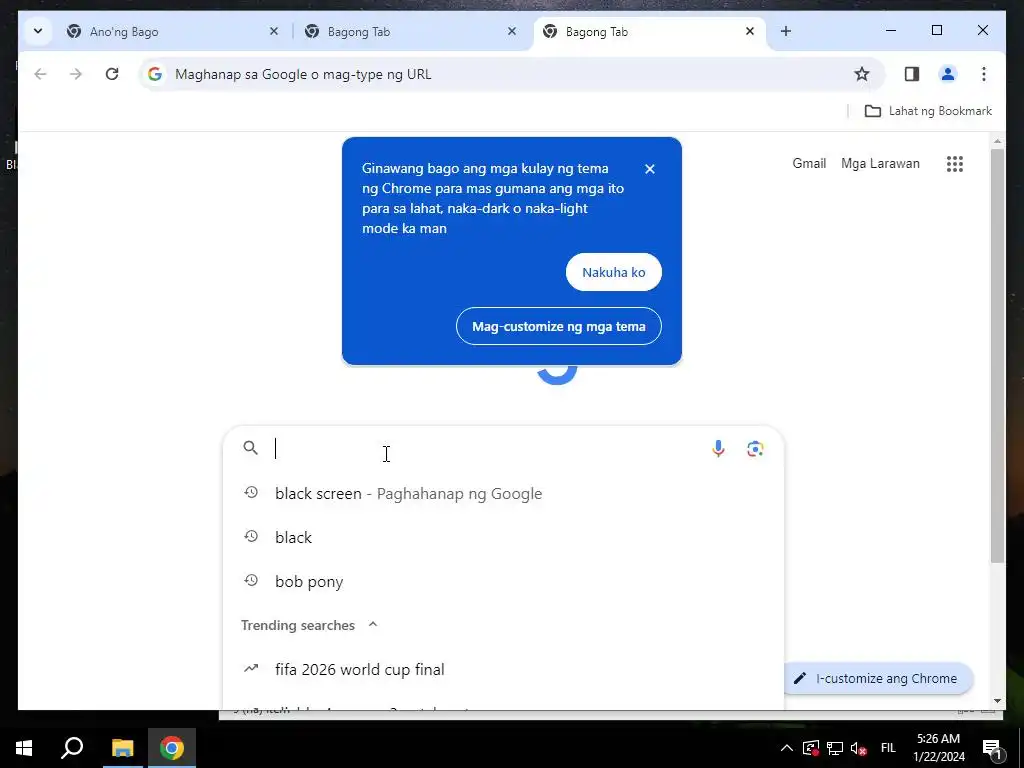
Task: Open the Chrome profile avatar menu
Action: click(x=948, y=74)
